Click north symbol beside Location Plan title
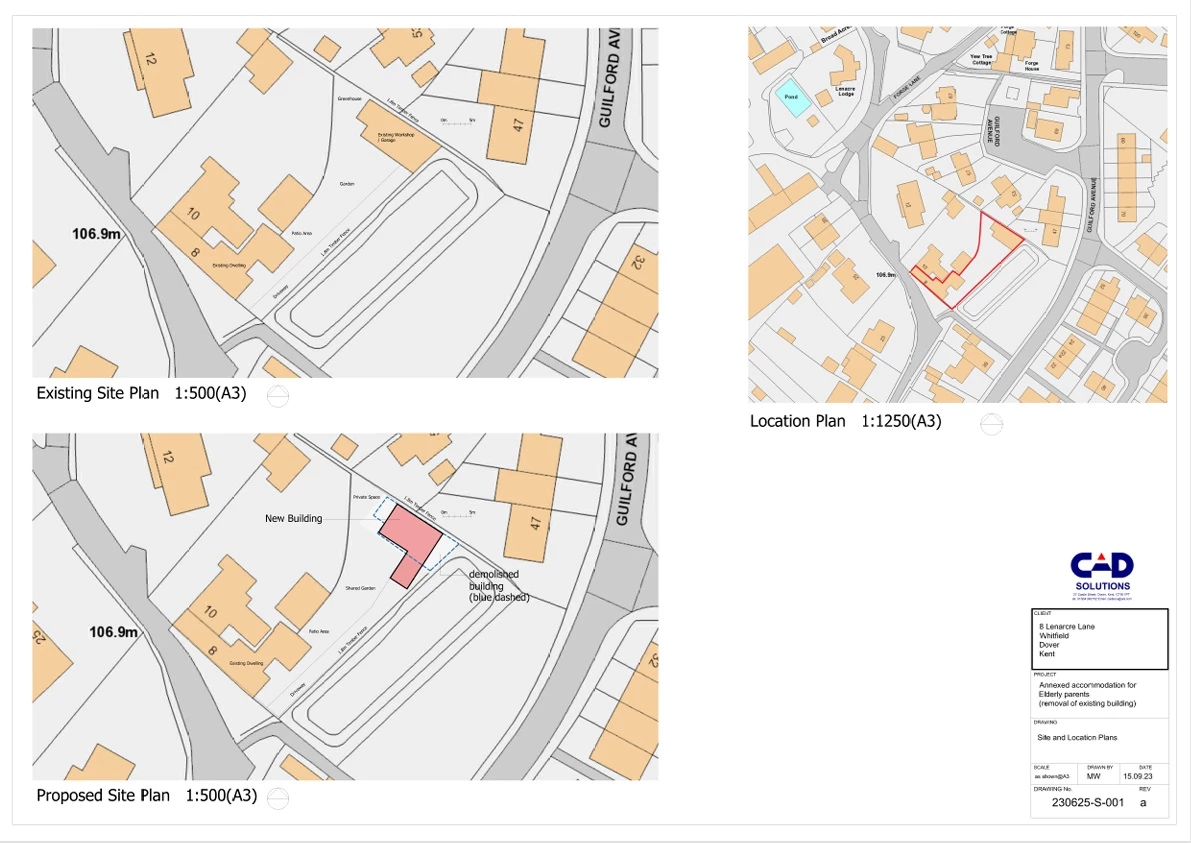The image size is (1191, 843). [991, 424]
